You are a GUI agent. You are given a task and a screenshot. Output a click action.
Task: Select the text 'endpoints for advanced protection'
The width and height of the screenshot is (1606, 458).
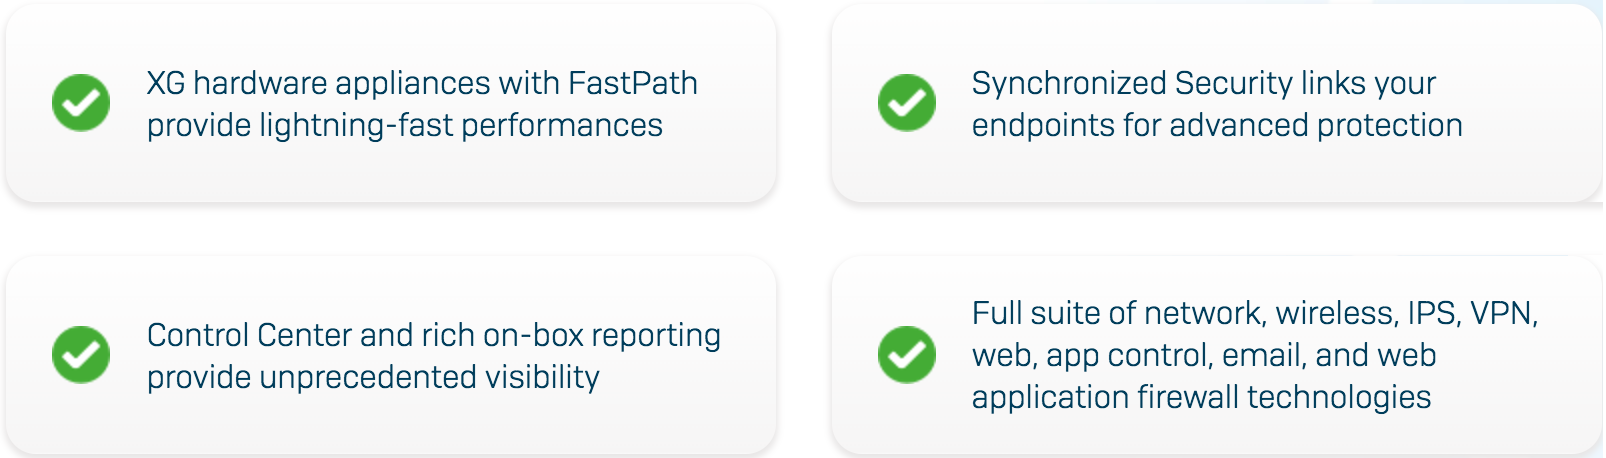click(x=1217, y=125)
